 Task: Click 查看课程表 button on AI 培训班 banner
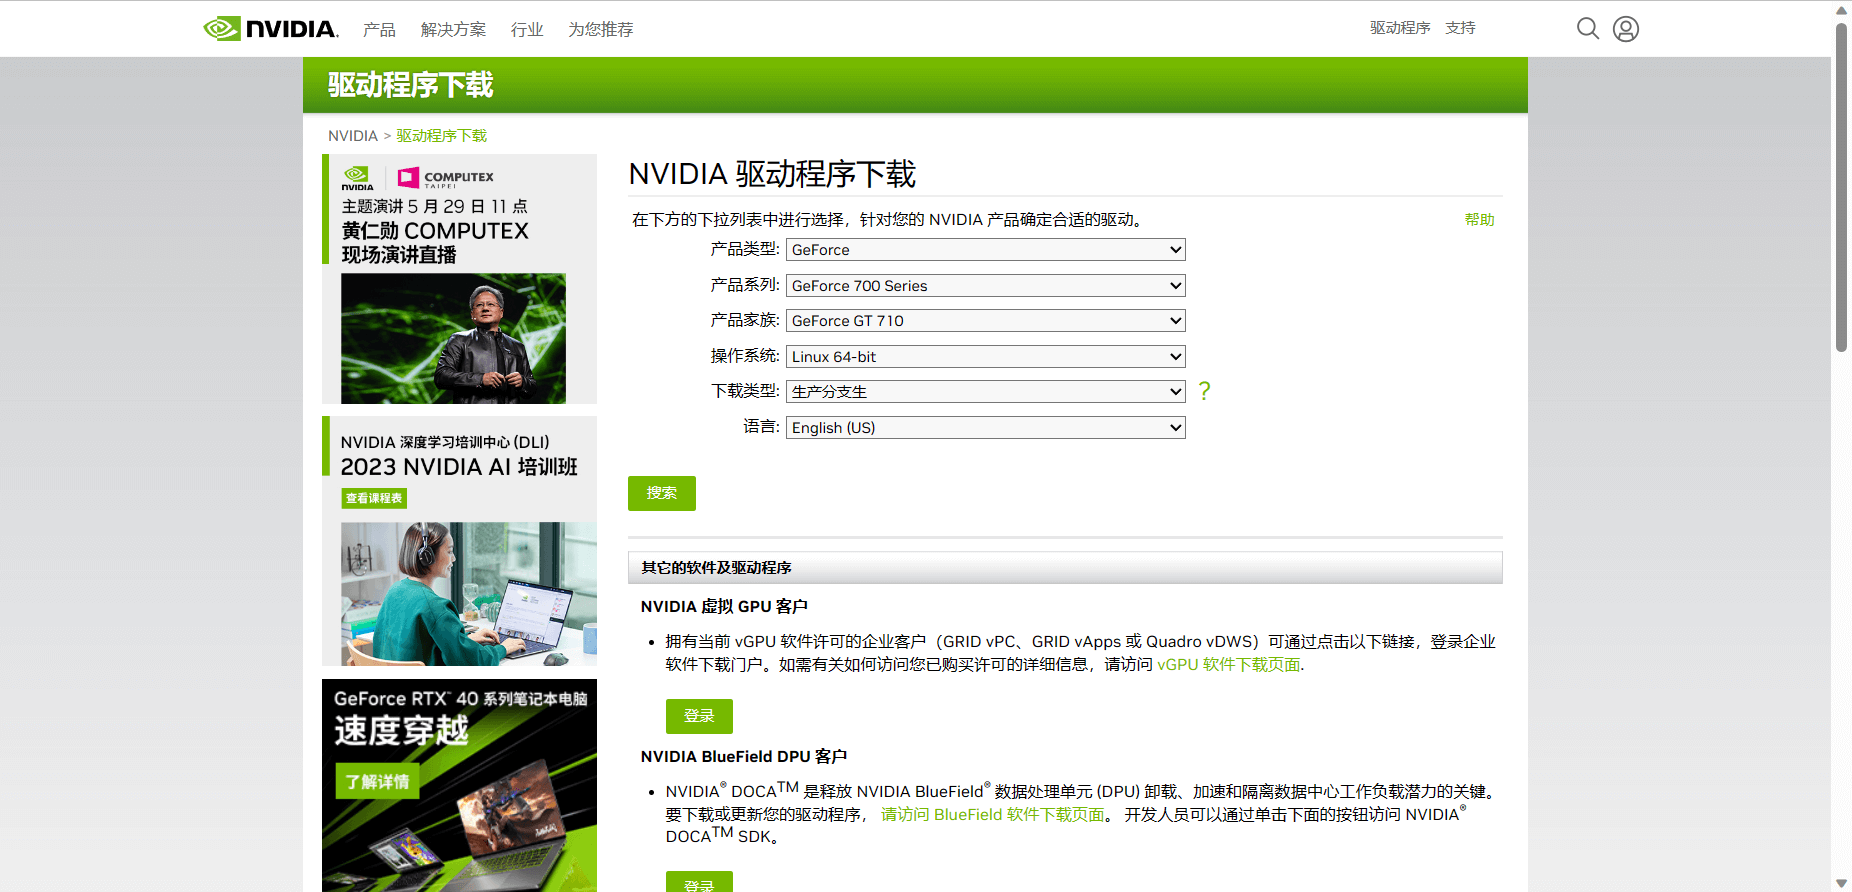tap(374, 498)
